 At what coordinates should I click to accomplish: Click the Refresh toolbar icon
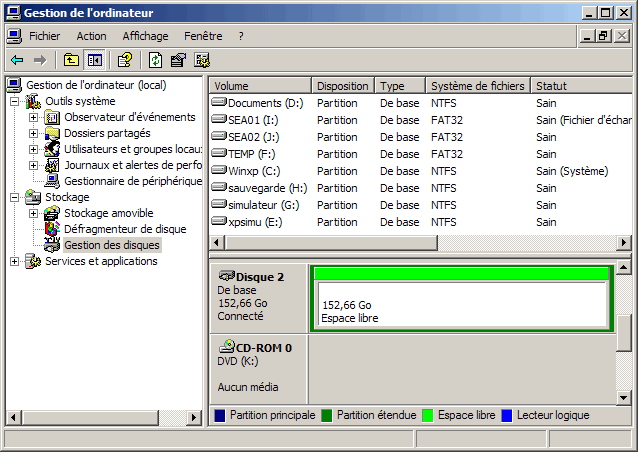click(156, 60)
